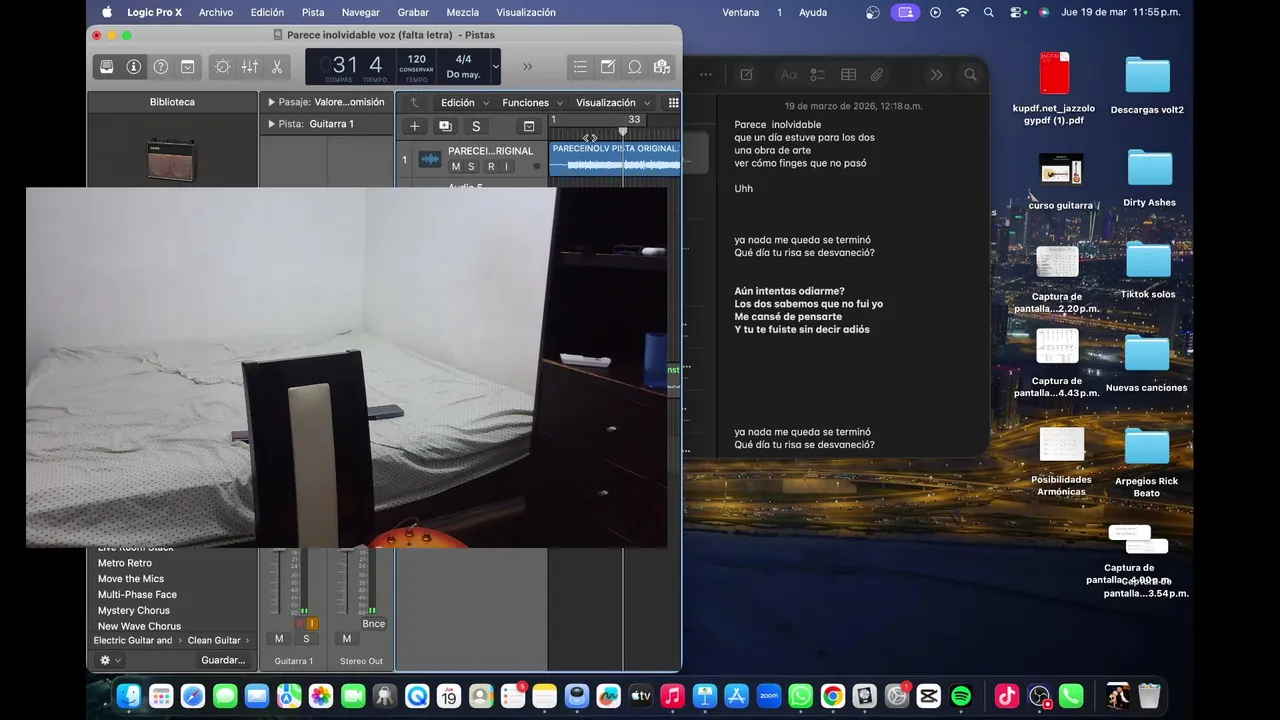Mute the Guitarra 1 channel strip
The height and width of the screenshot is (720, 1280).
[x=279, y=638]
